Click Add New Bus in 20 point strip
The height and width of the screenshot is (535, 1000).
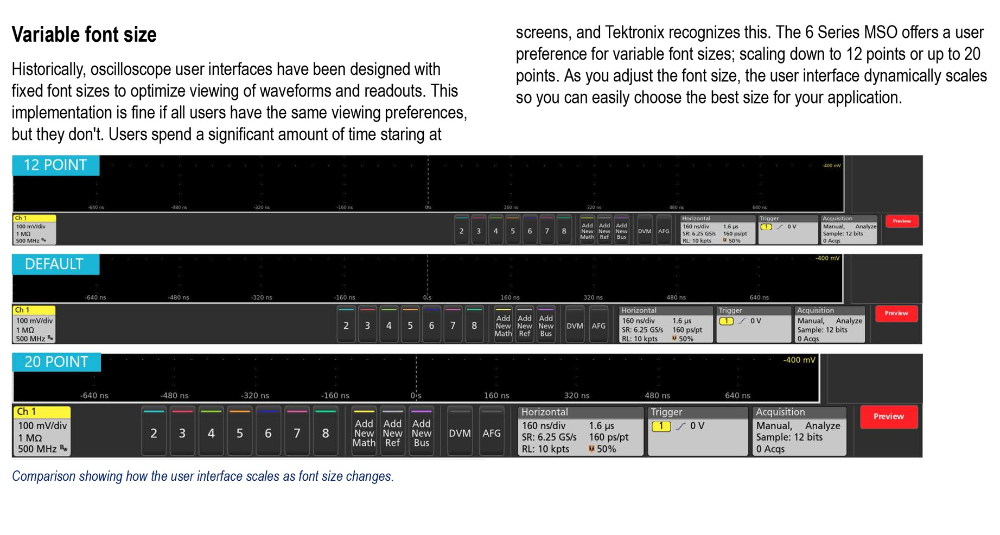click(421, 432)
